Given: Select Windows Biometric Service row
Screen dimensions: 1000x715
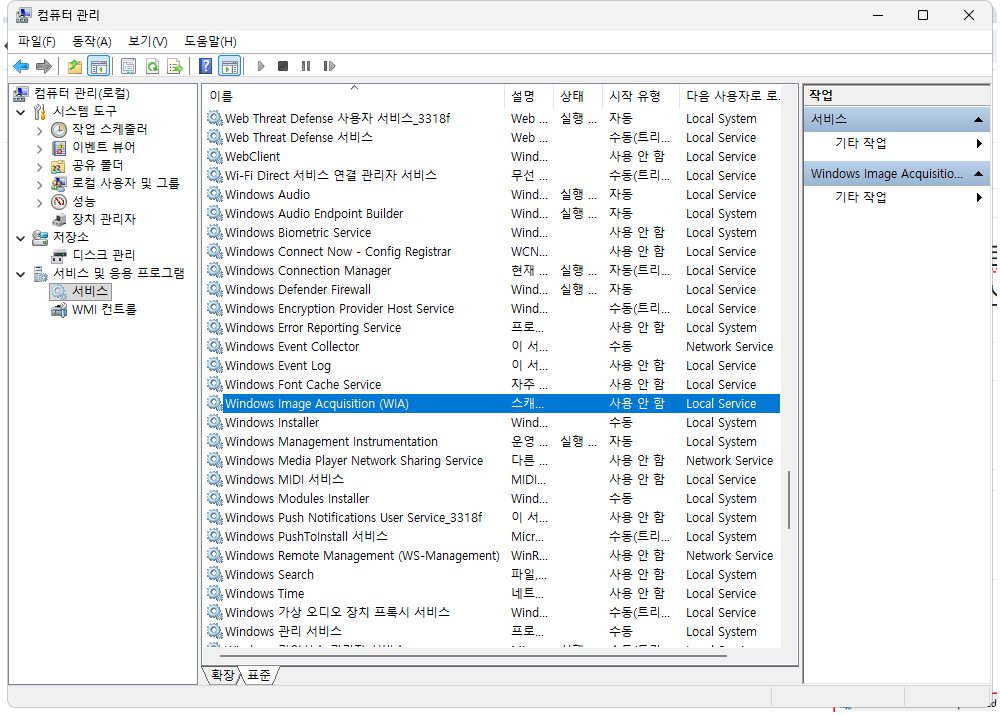Looking at the screenshot, I should pos(492,233).
